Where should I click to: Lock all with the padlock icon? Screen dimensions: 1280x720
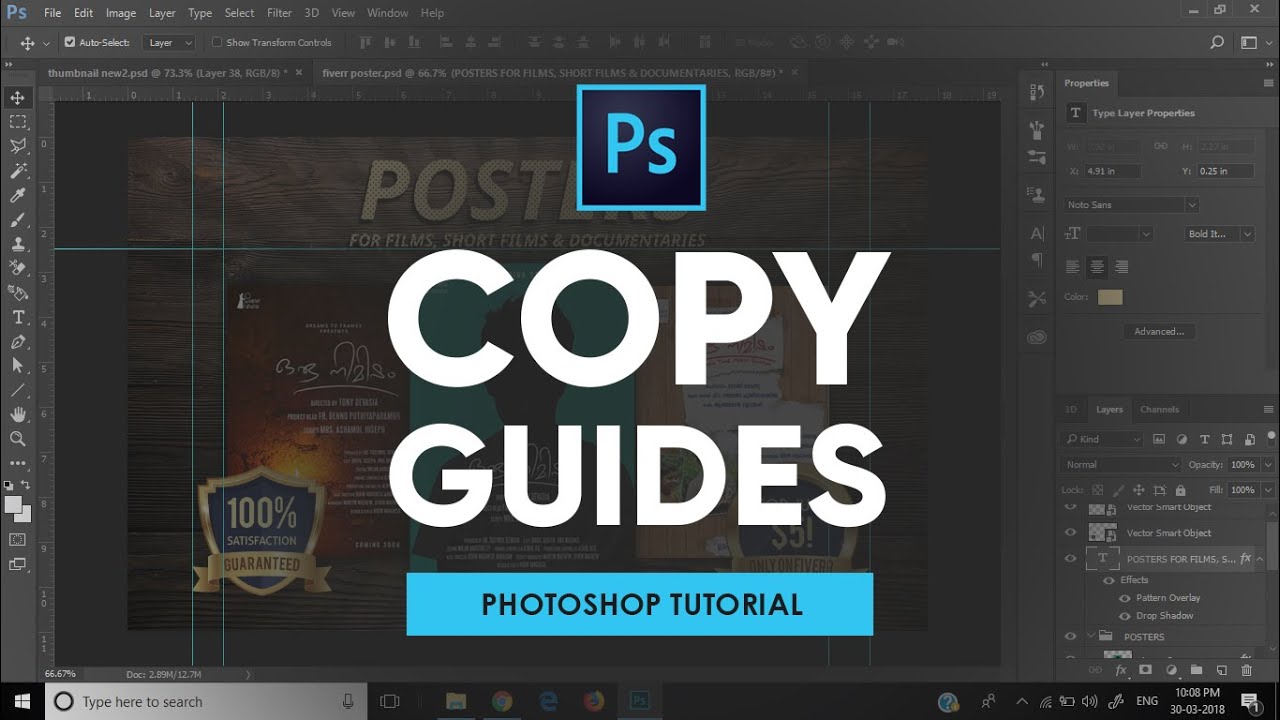click(x=1181, y=490)
